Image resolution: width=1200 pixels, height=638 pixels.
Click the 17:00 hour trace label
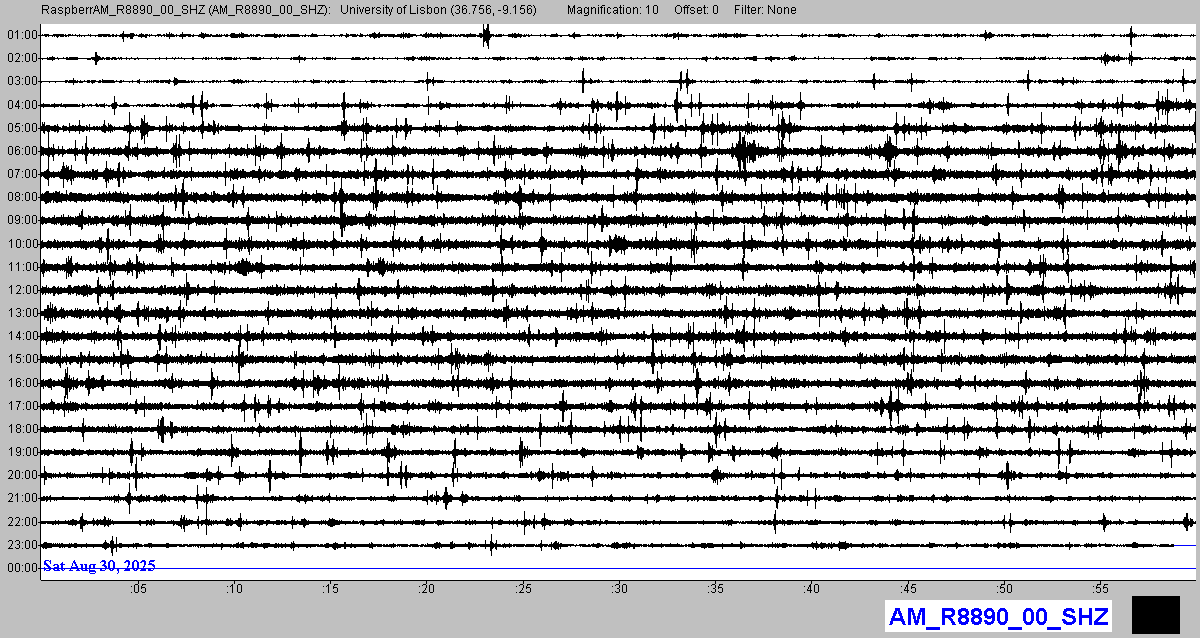tap(21, 406)
